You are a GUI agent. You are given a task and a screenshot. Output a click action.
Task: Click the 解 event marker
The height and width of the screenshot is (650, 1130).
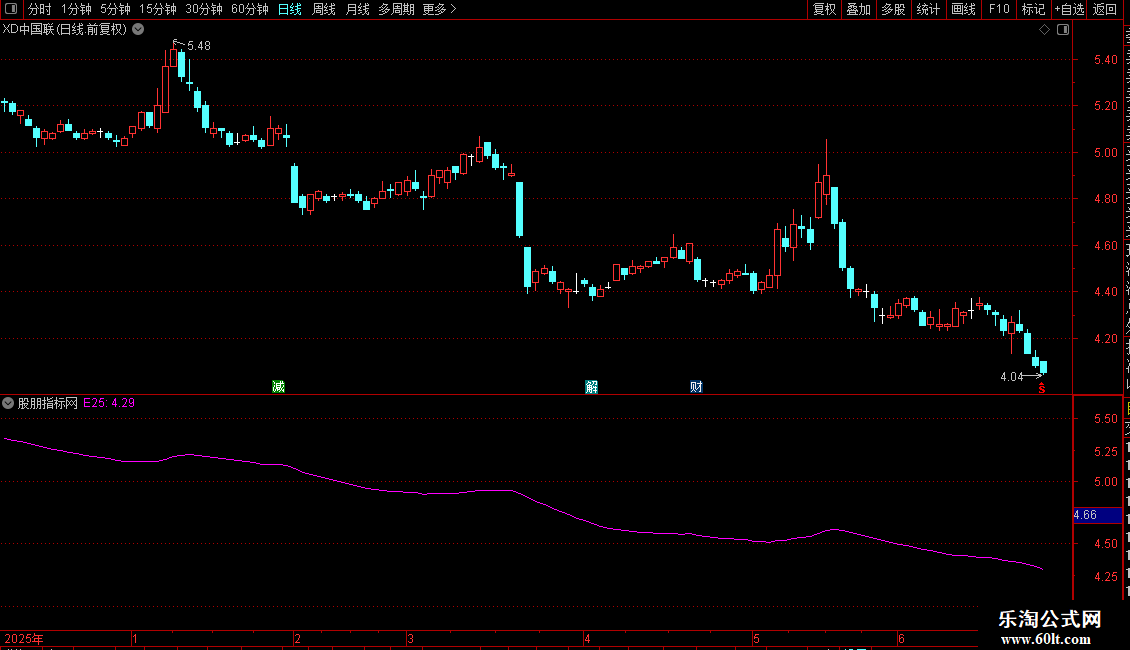coord(592,387)
